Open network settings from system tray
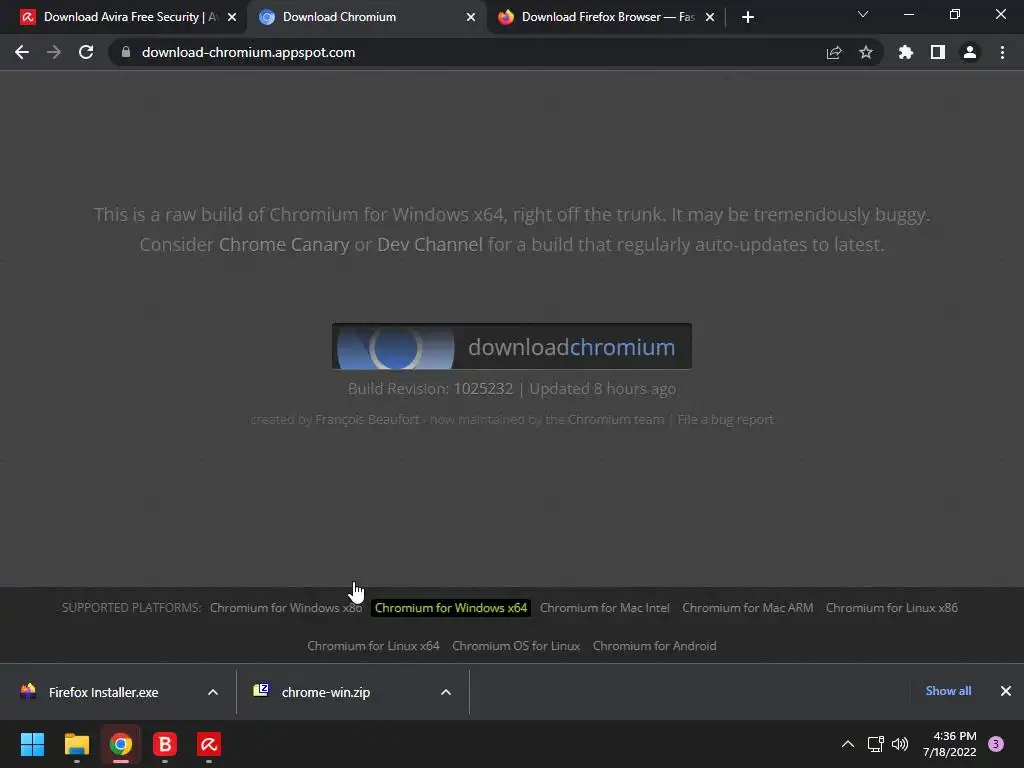 coord(876,744)
